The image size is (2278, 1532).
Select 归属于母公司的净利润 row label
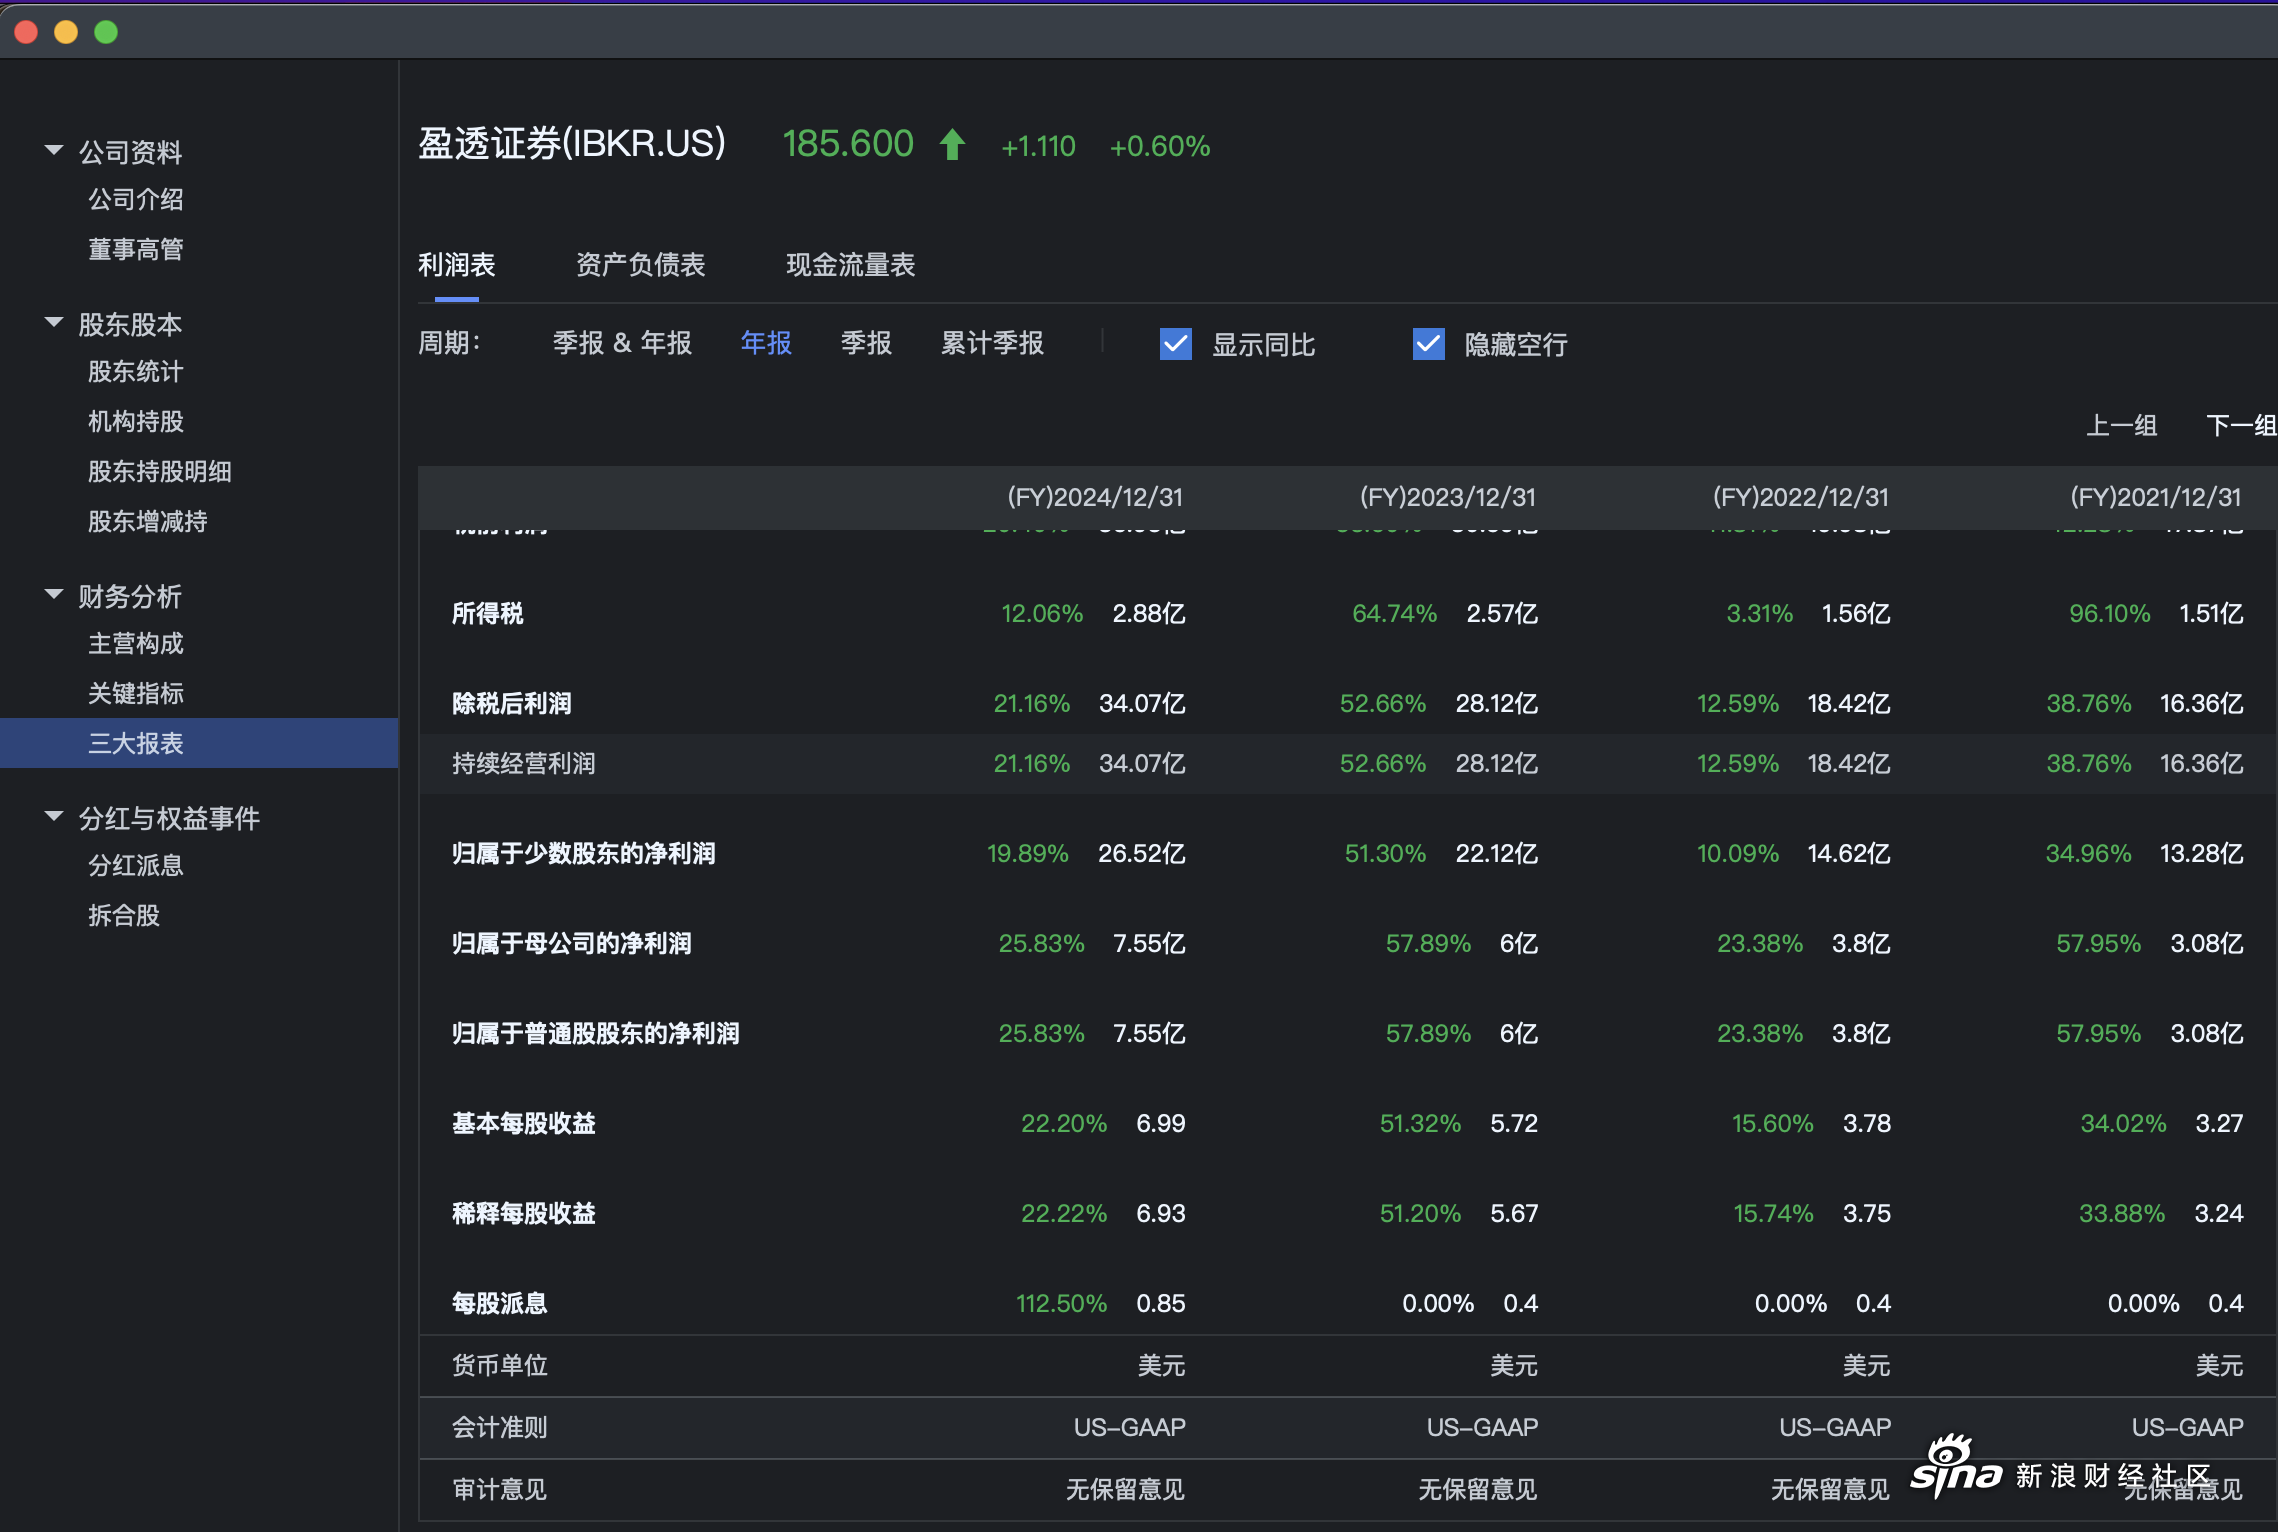point(572,943)
